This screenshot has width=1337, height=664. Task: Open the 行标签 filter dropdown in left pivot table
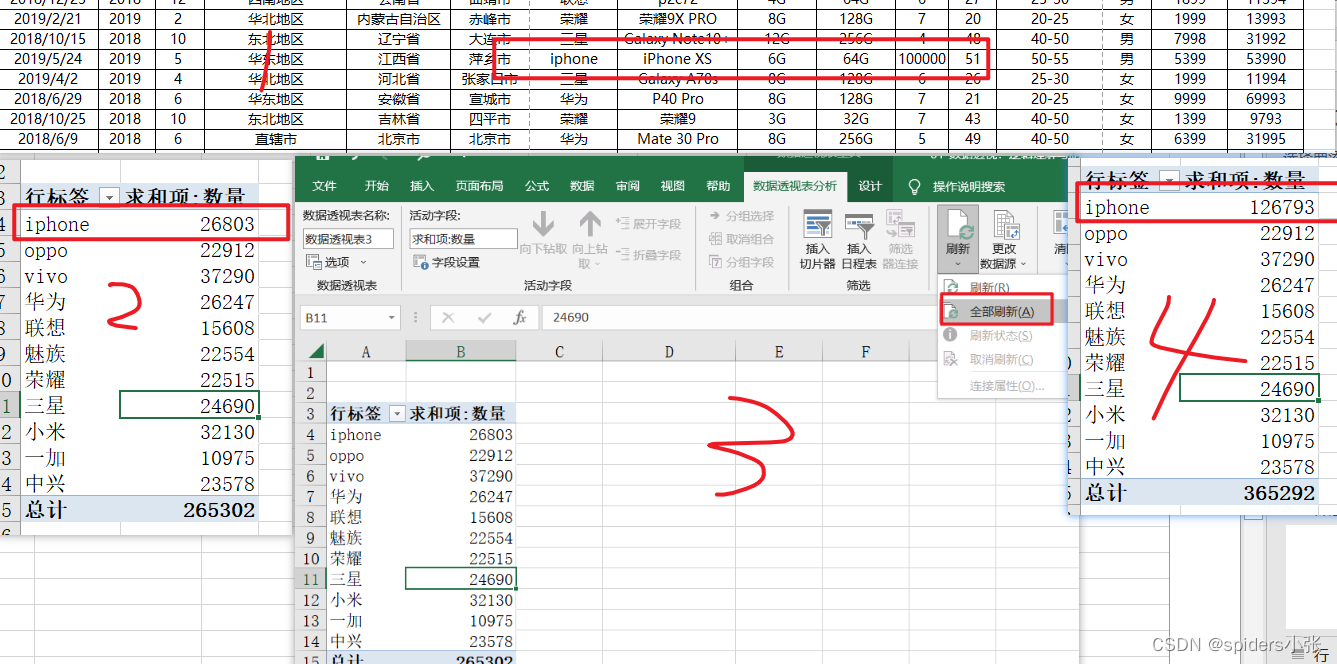(109, 197)
